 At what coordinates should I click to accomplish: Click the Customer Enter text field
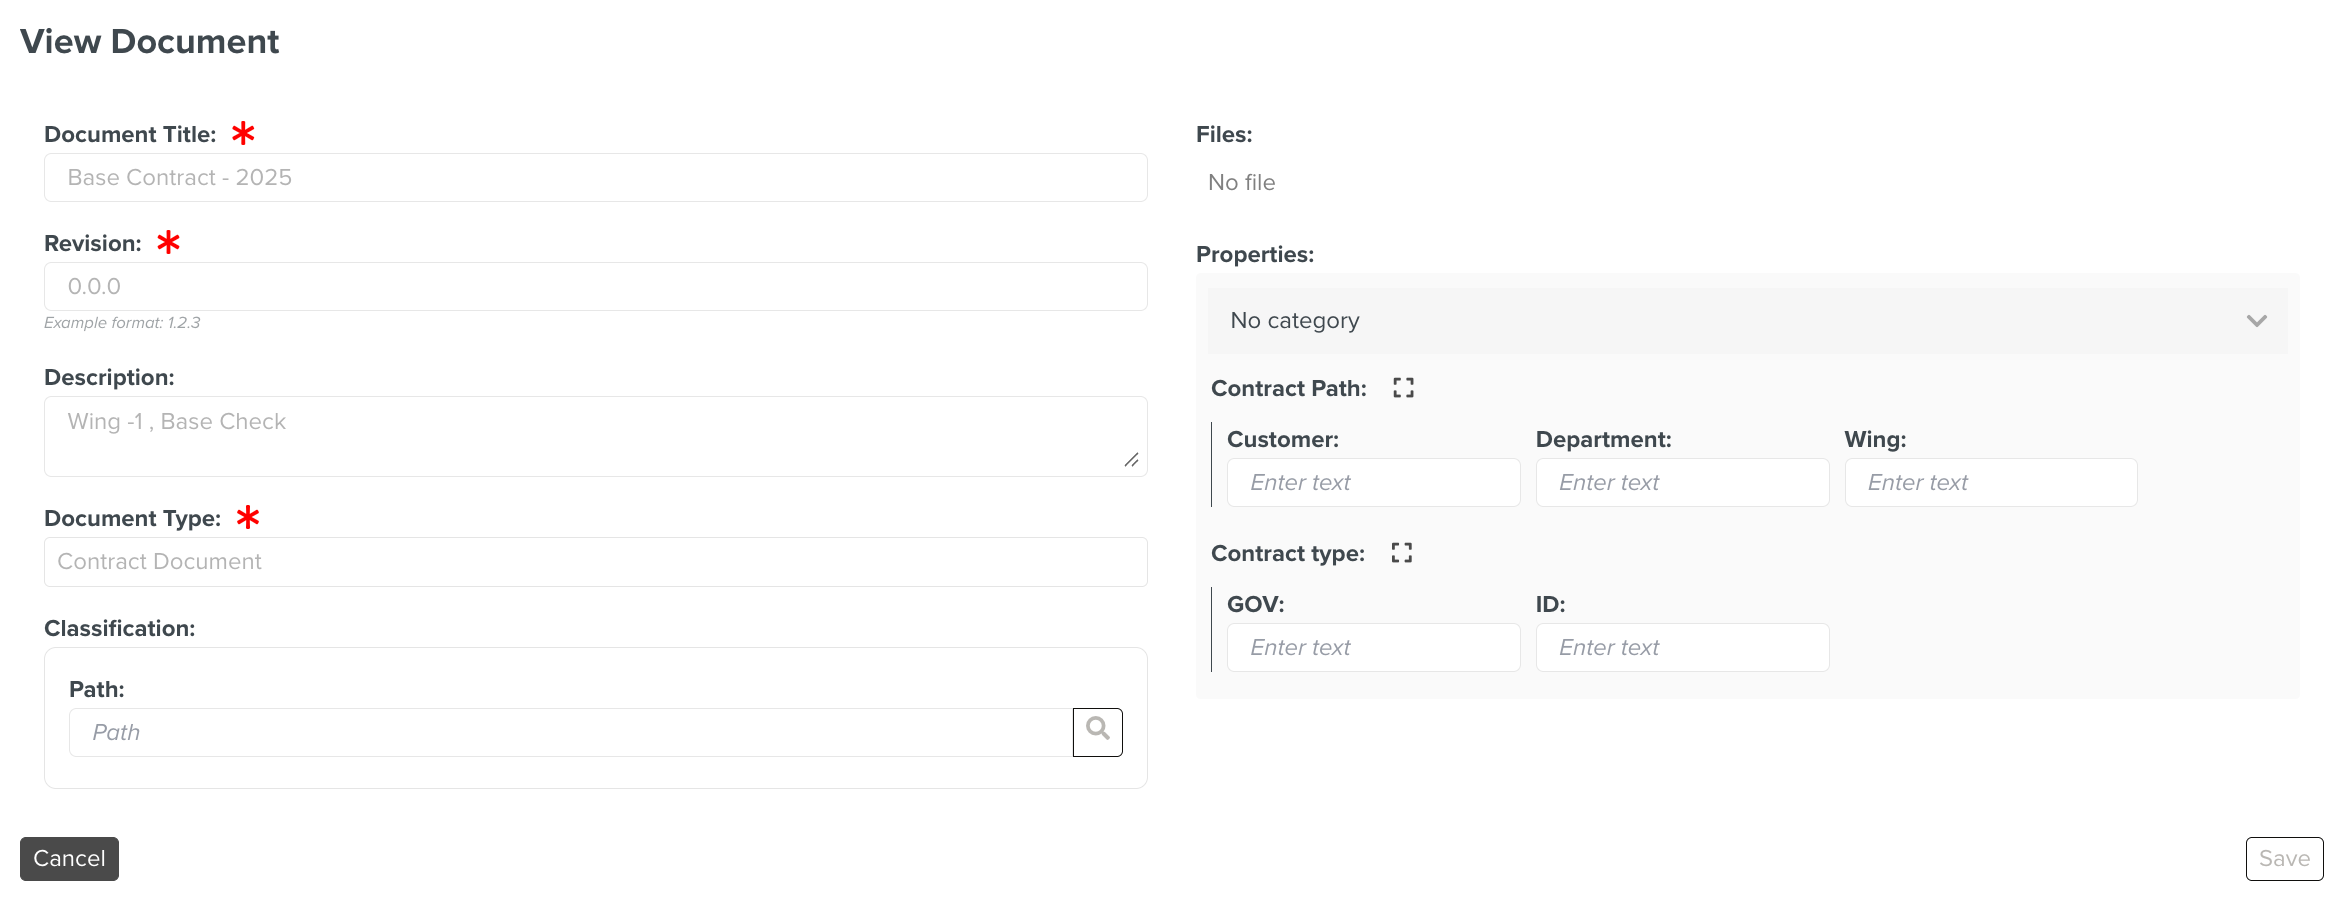(1372, 482)
